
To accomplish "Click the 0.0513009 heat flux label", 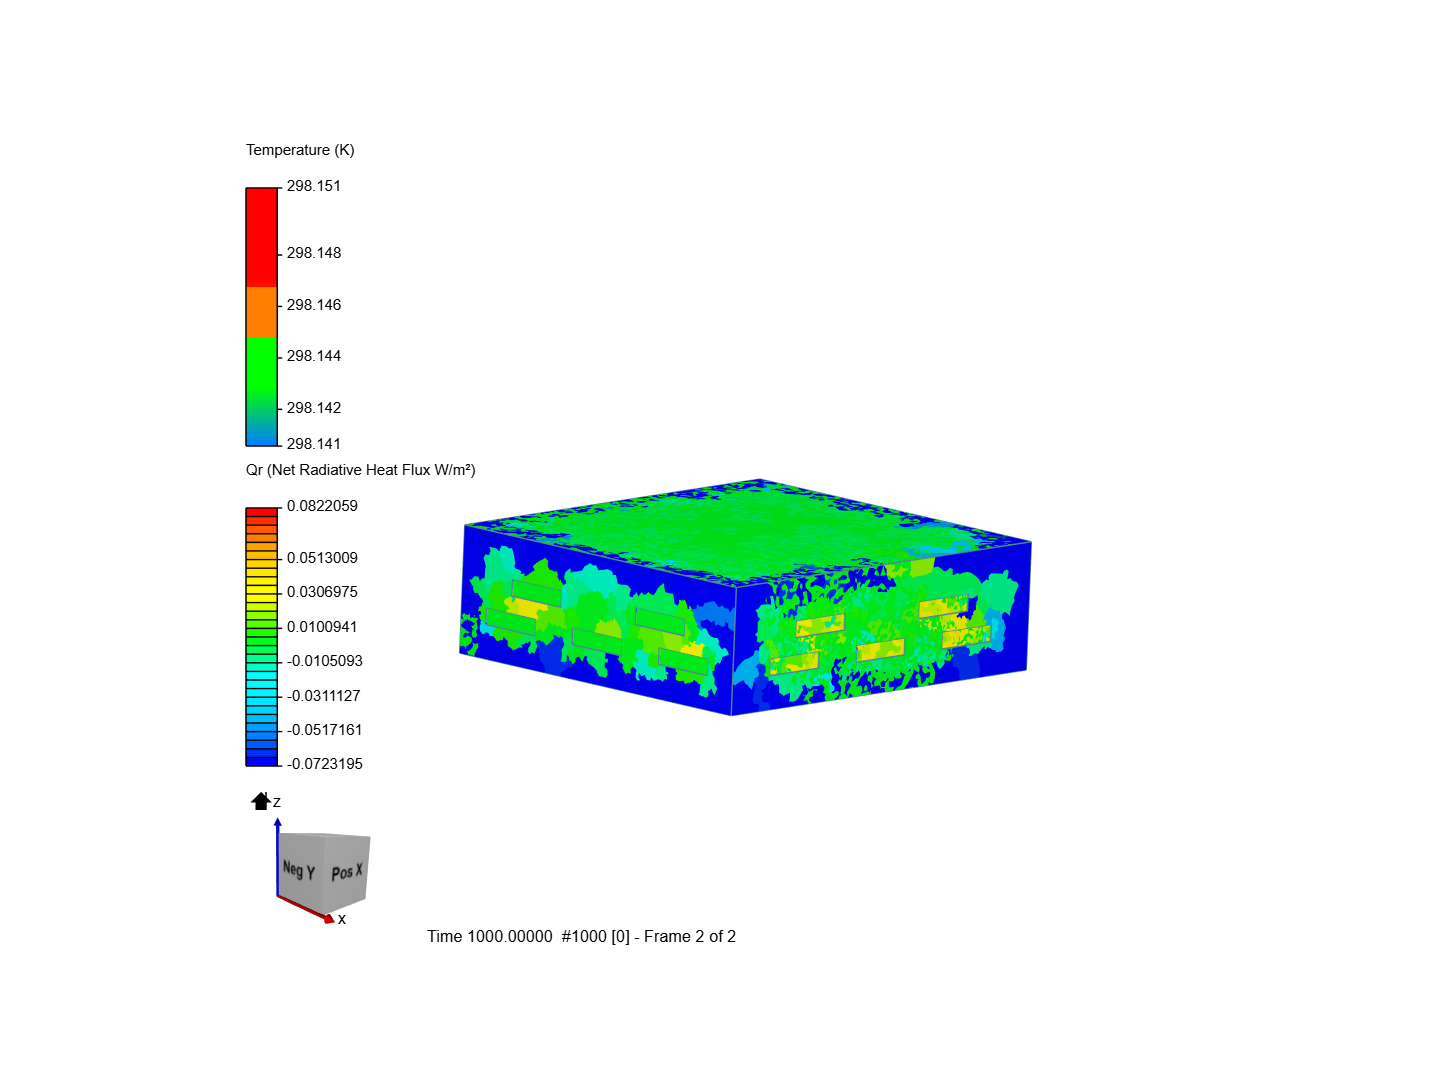I will 322,558.
